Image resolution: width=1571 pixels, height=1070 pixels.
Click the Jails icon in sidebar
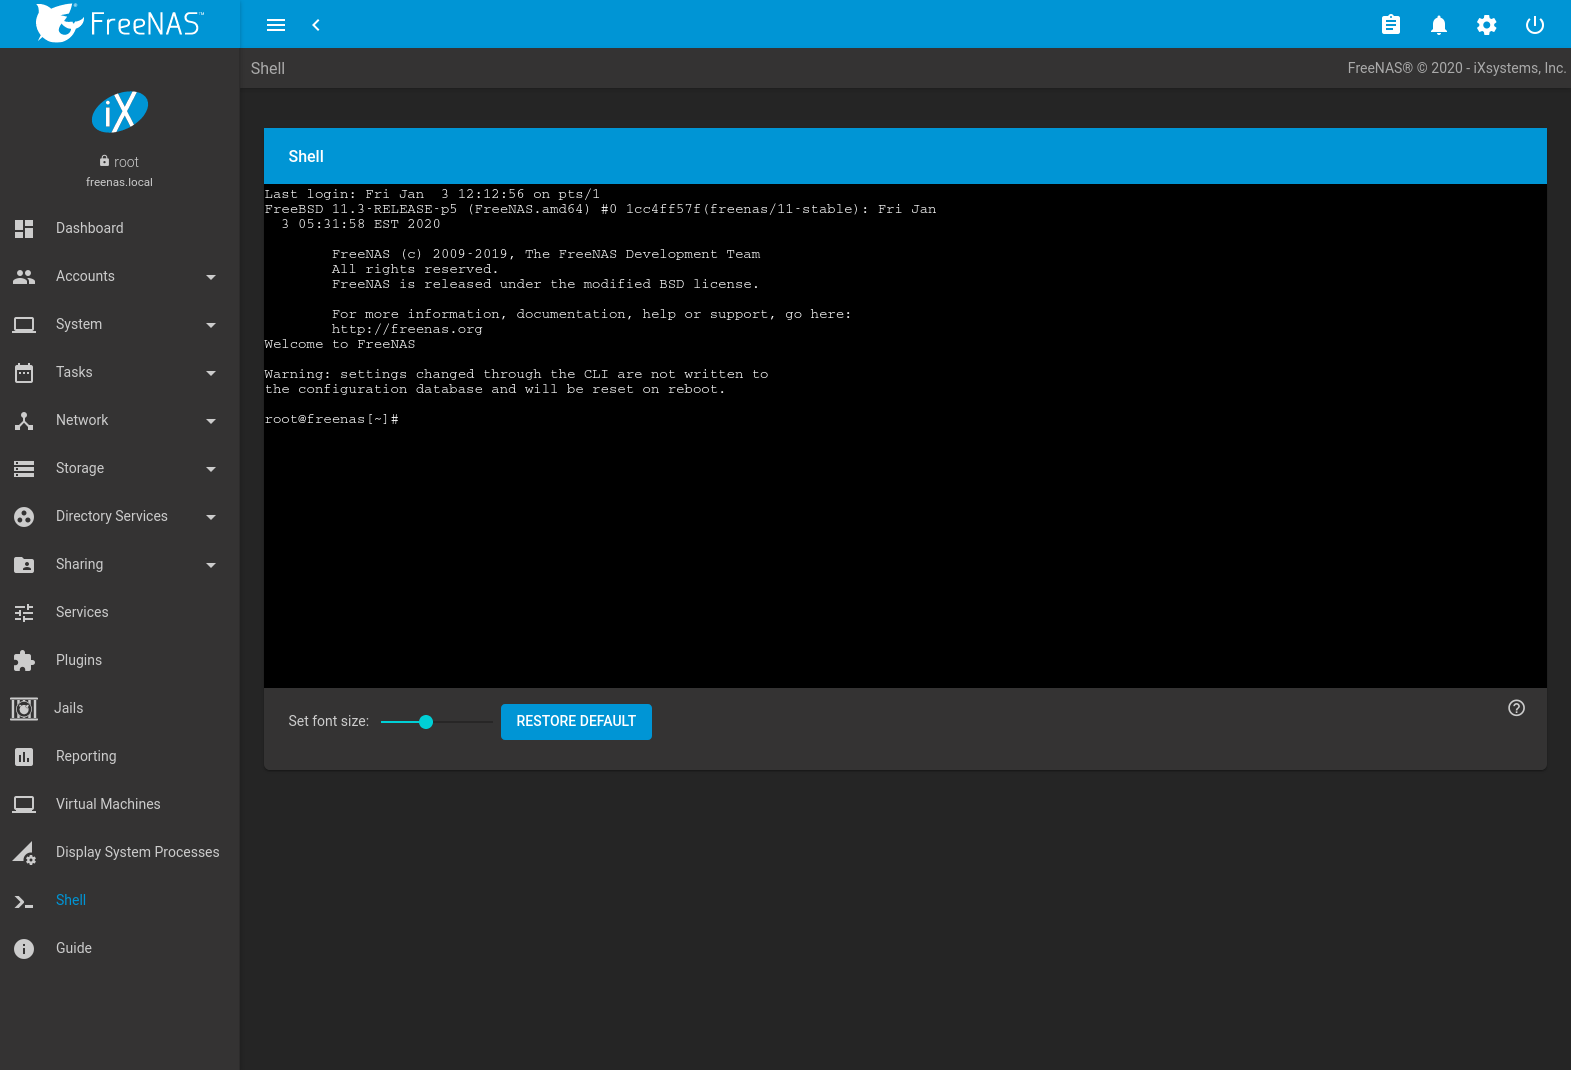click(x=24, y=708)
